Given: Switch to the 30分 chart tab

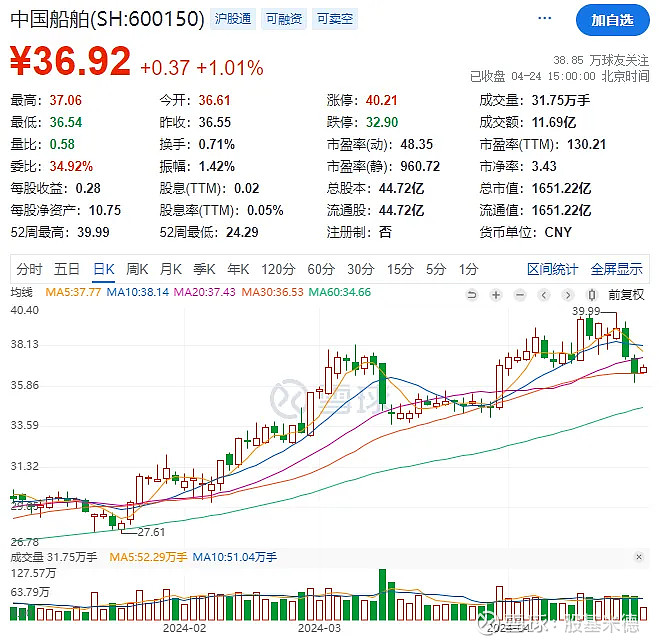Looking at the screenshot, I should [x=361, y=269].
